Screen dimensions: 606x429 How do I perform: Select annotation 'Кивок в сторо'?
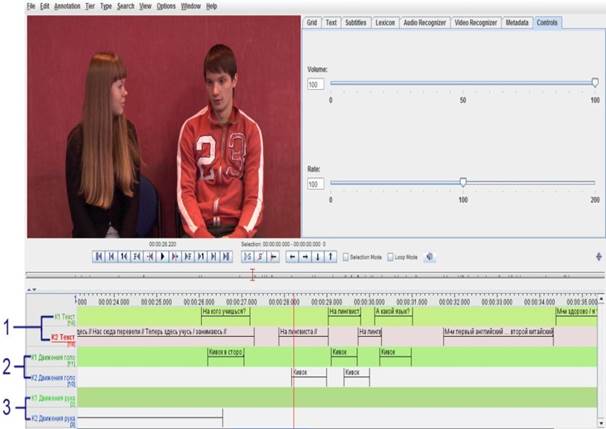click(226, 356)
